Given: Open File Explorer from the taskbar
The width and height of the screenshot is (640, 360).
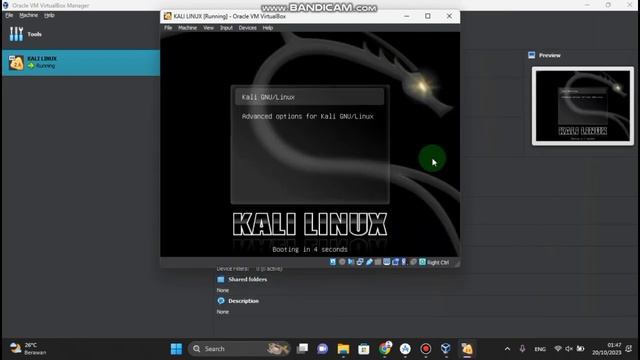Looking at the screenshot, I should point(343,349).
